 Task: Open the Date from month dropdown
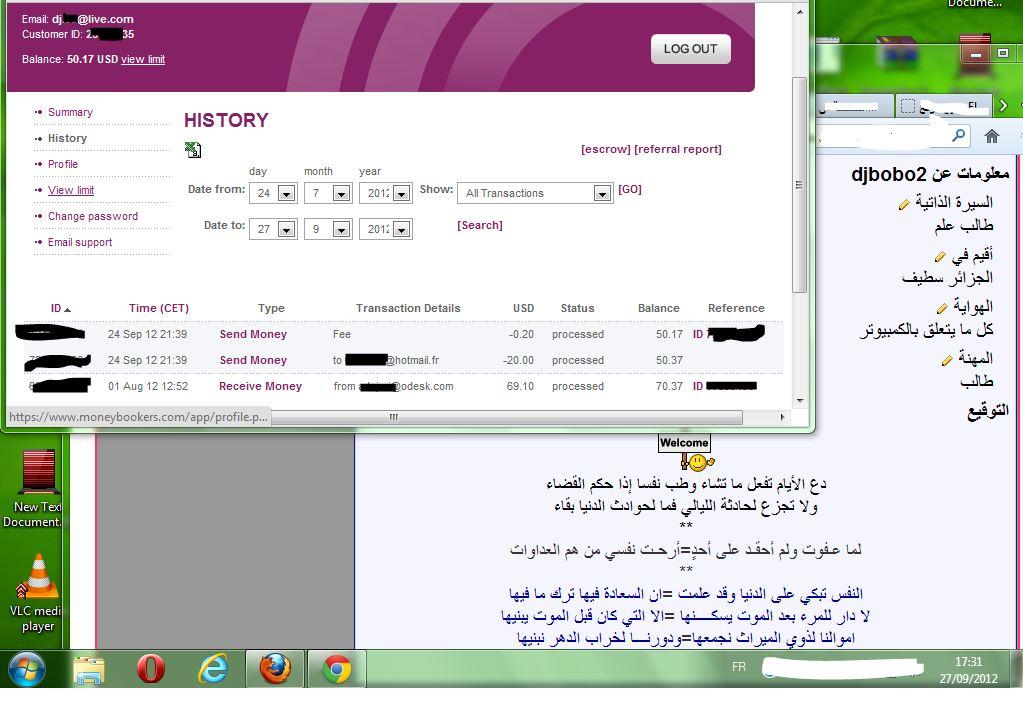(341, 194)
